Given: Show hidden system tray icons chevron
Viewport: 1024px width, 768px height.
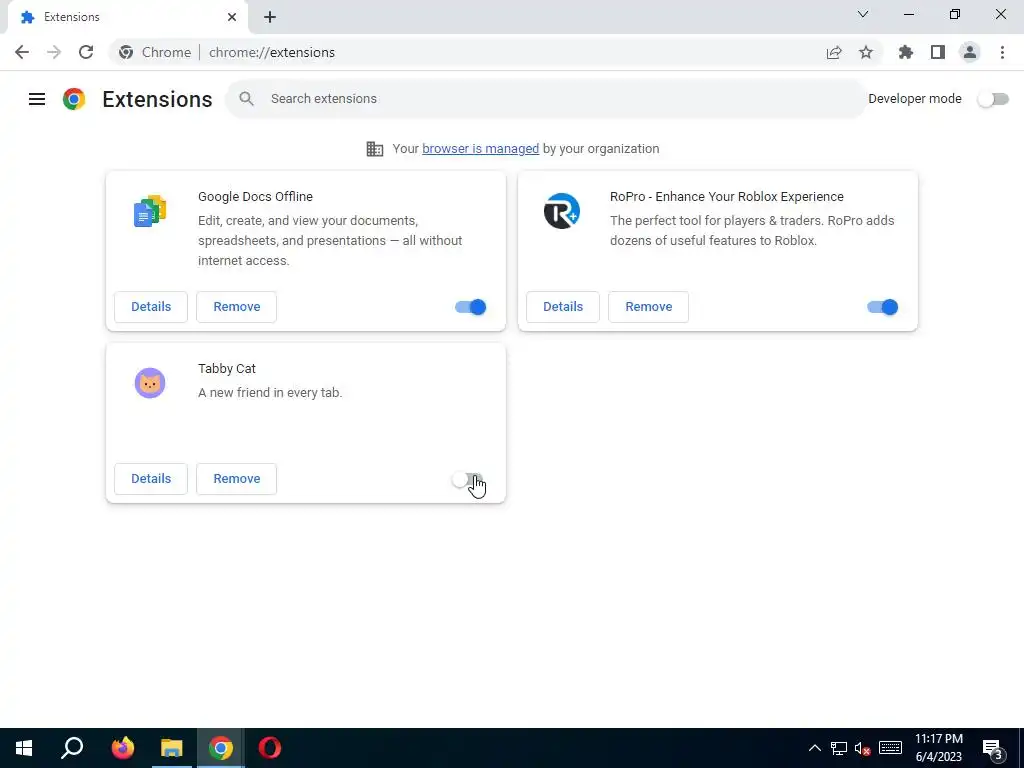Looking at the screenshot, I should 814,748.
